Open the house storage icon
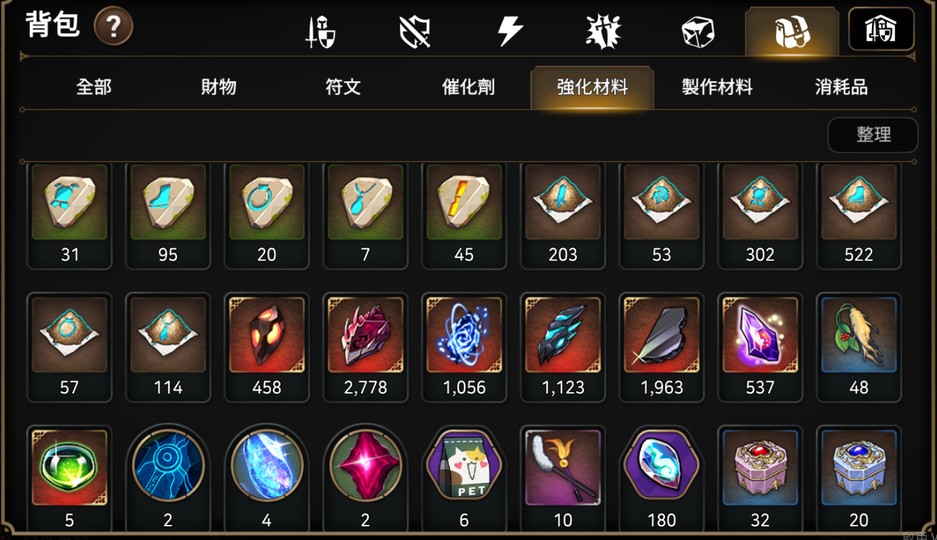 (x=881, y=29)
